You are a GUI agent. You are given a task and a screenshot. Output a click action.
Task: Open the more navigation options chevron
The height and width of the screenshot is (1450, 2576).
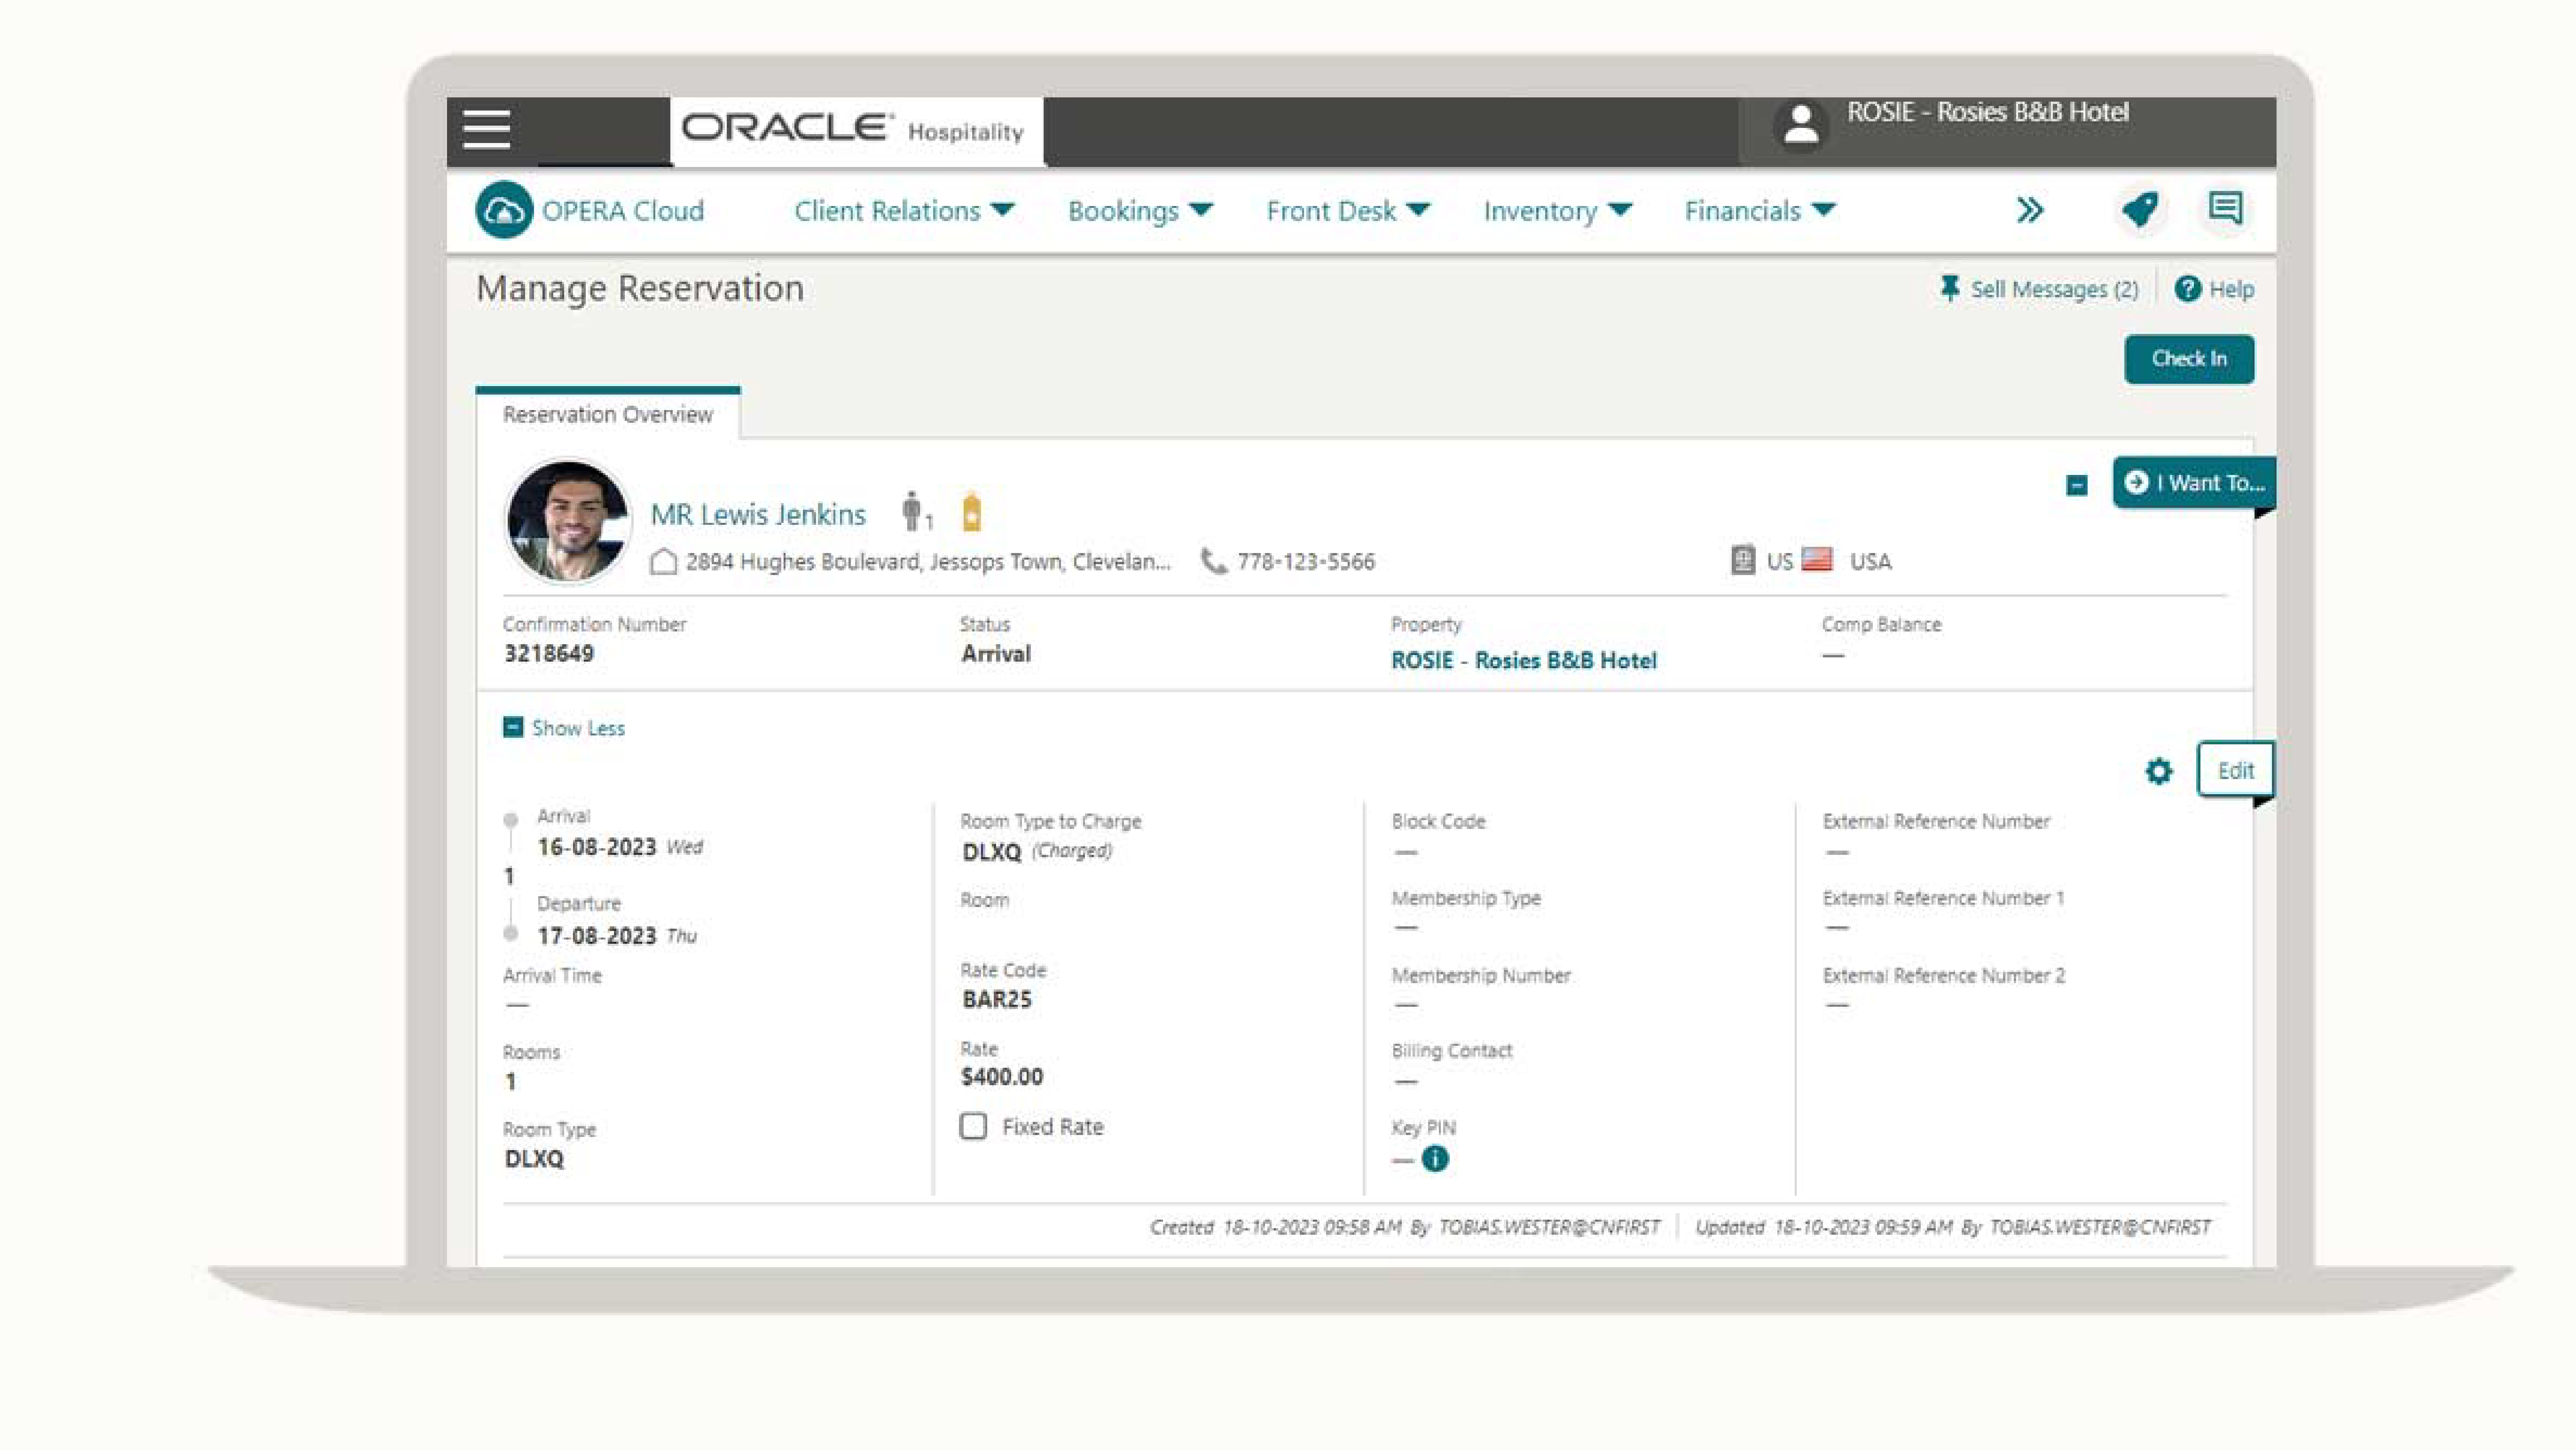coord(2031,210)
